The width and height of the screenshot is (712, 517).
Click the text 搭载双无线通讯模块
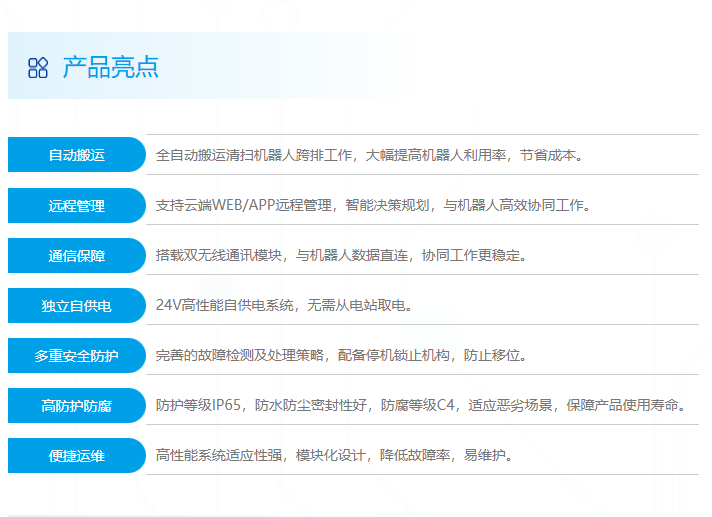tap(220, 255)
